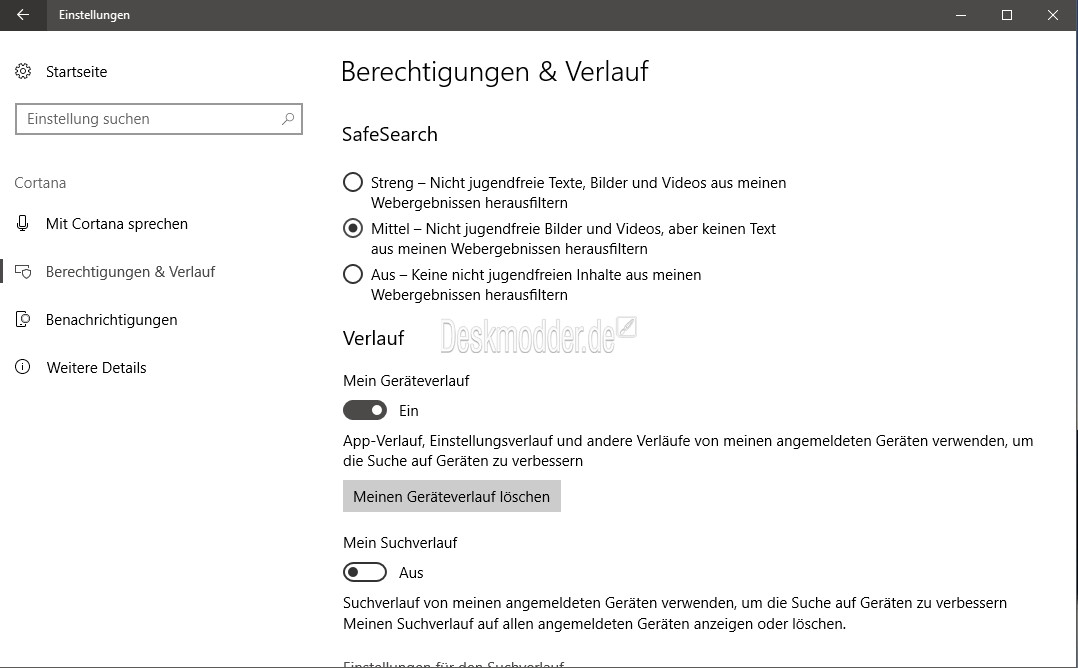The height and width of the screenshot is (668, 1078).
Task: Click the Weitere Details info icon
Action: 23,368
